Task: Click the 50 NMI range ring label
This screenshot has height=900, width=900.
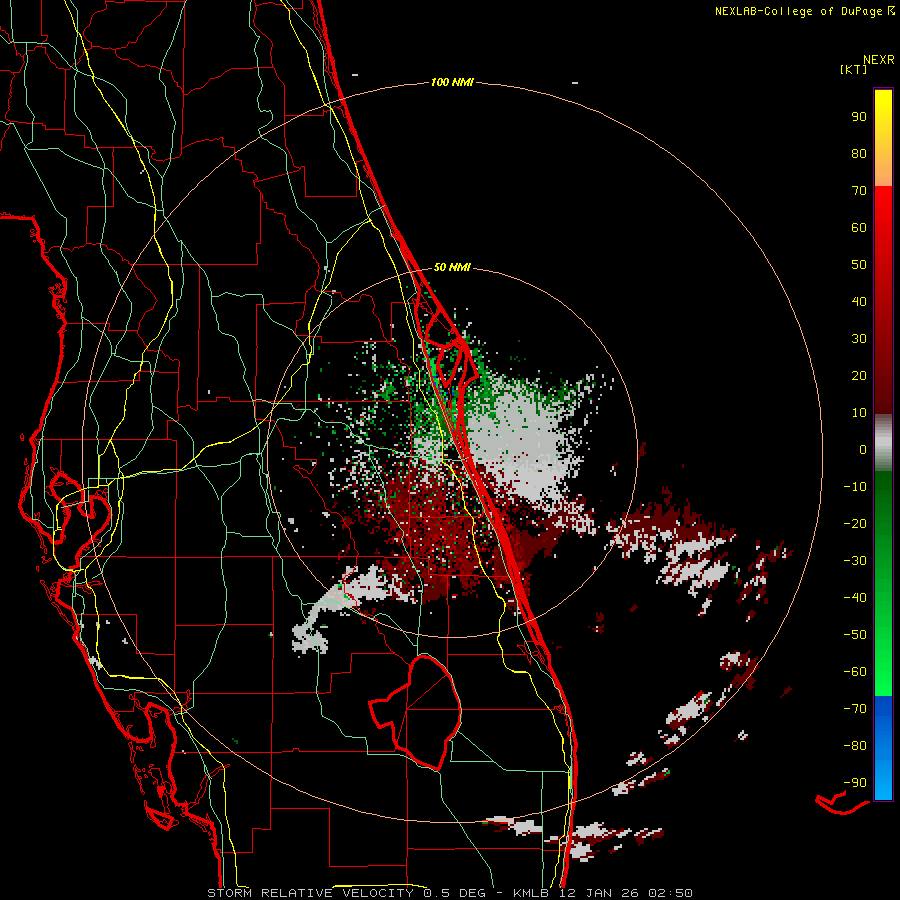Action: 452,267
